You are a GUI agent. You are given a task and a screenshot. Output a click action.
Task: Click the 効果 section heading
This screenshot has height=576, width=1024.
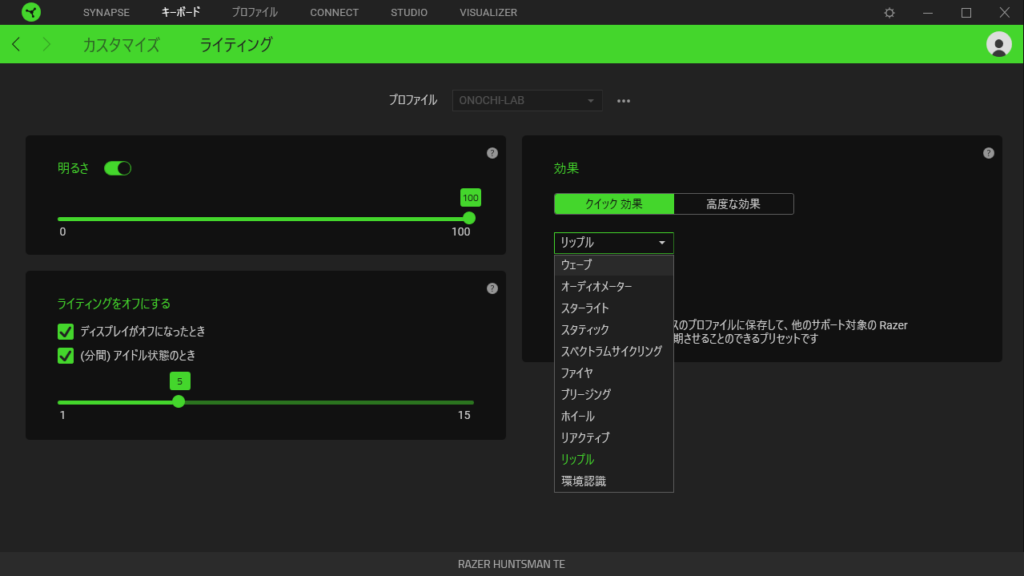[566, 168]
